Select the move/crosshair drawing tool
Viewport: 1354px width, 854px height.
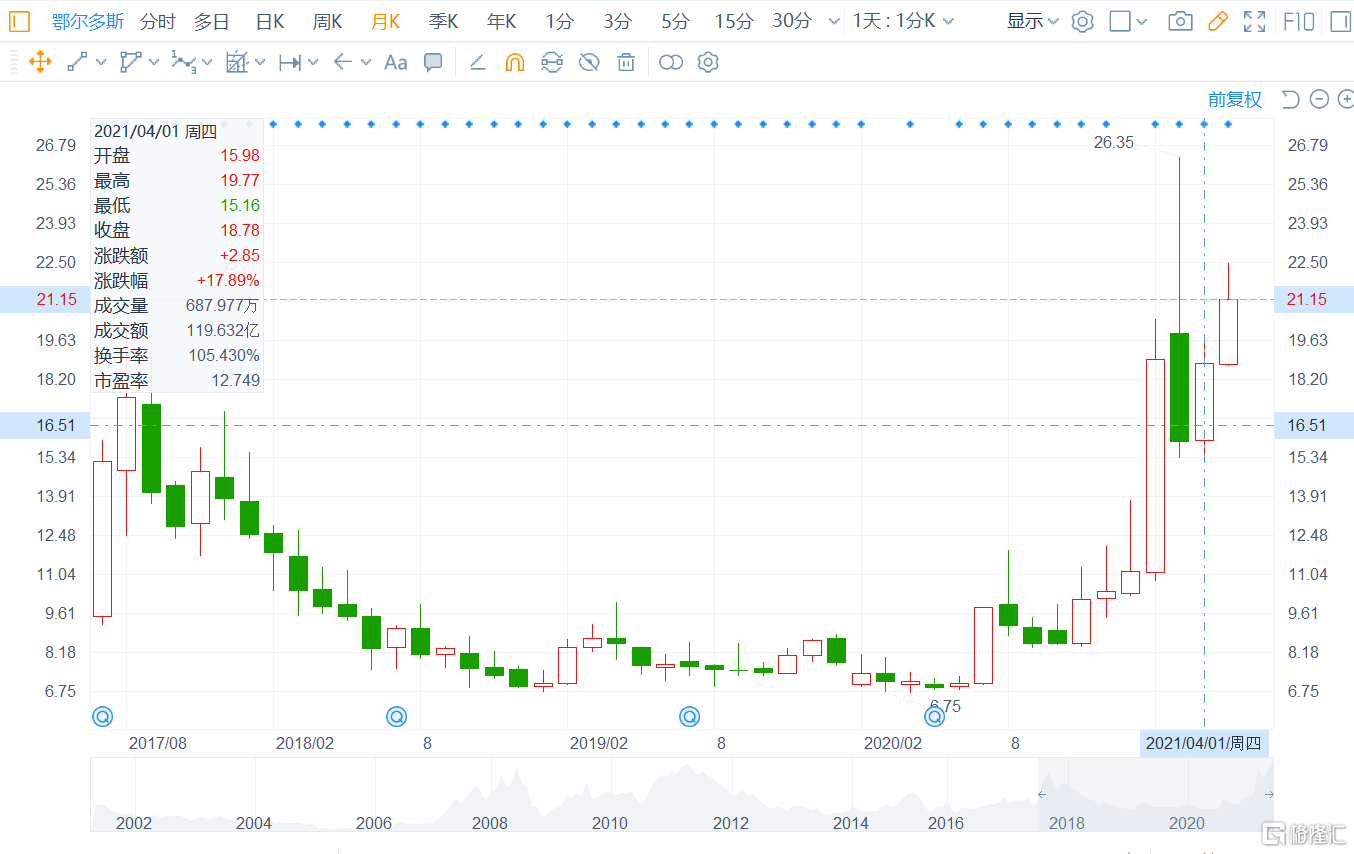click(x=40, y=62)
